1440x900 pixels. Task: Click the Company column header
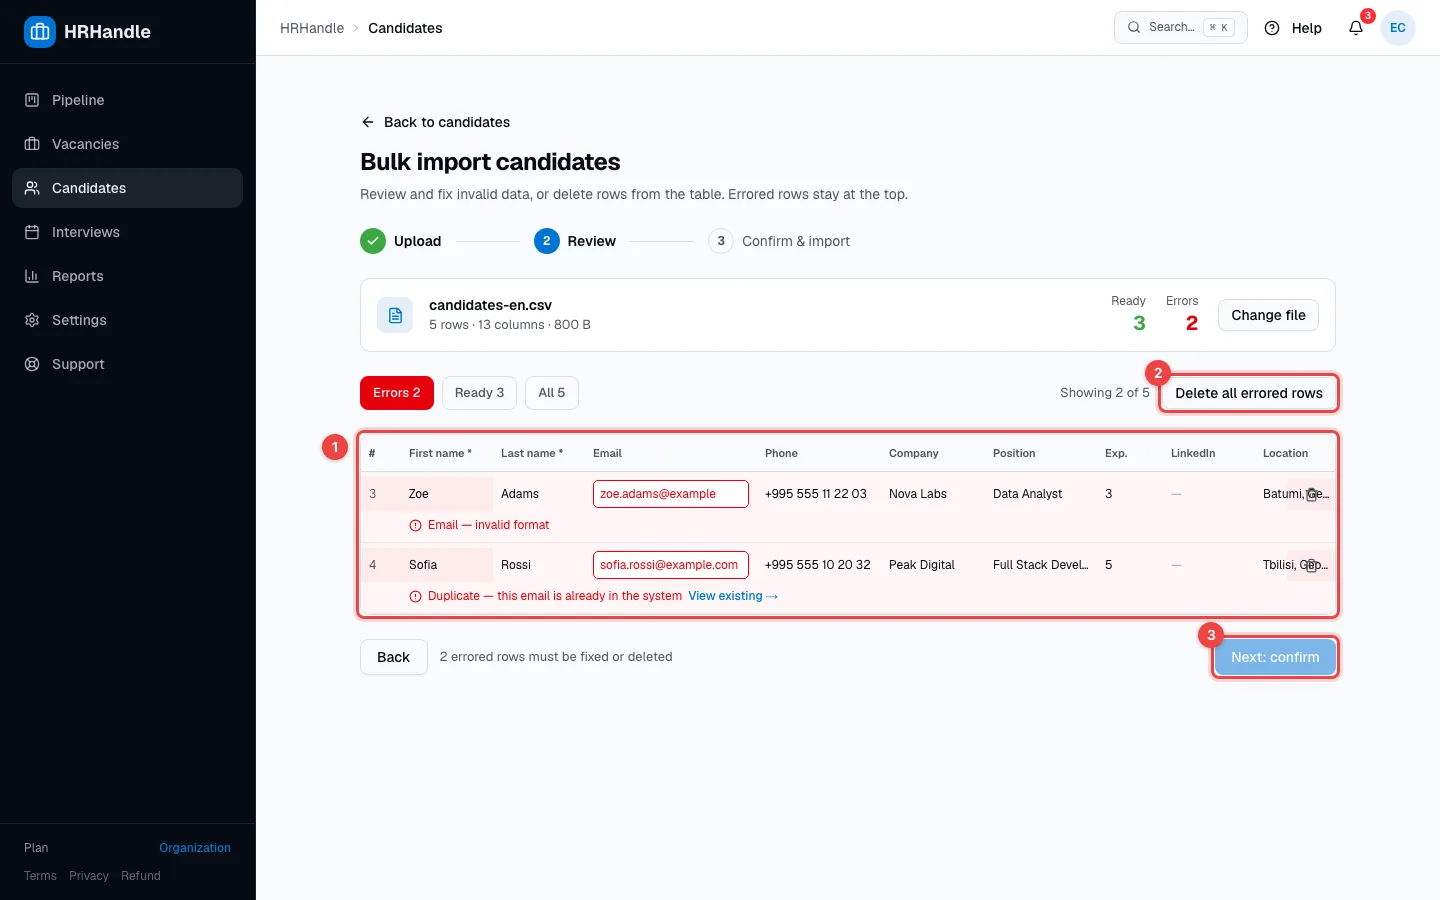tap(914, 453)
